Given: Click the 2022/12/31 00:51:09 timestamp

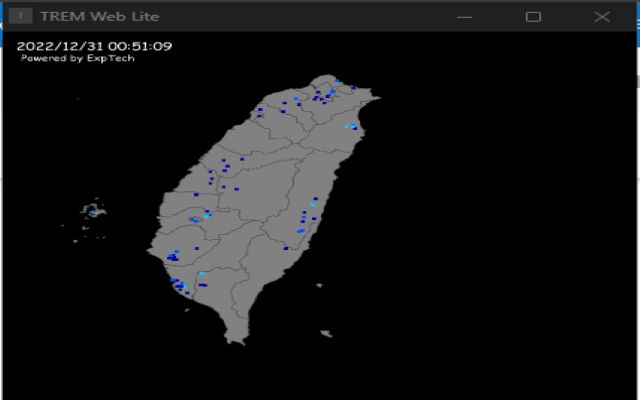Looking at the screenshot, I should pos(94,46).
